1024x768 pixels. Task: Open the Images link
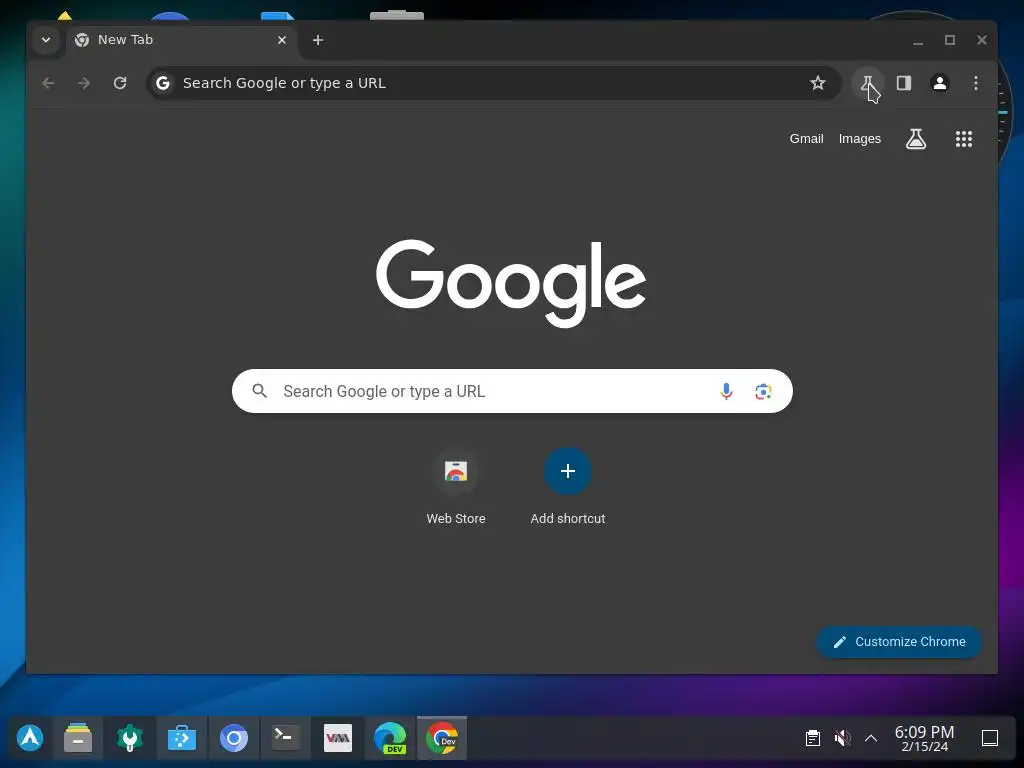(859, 138)
